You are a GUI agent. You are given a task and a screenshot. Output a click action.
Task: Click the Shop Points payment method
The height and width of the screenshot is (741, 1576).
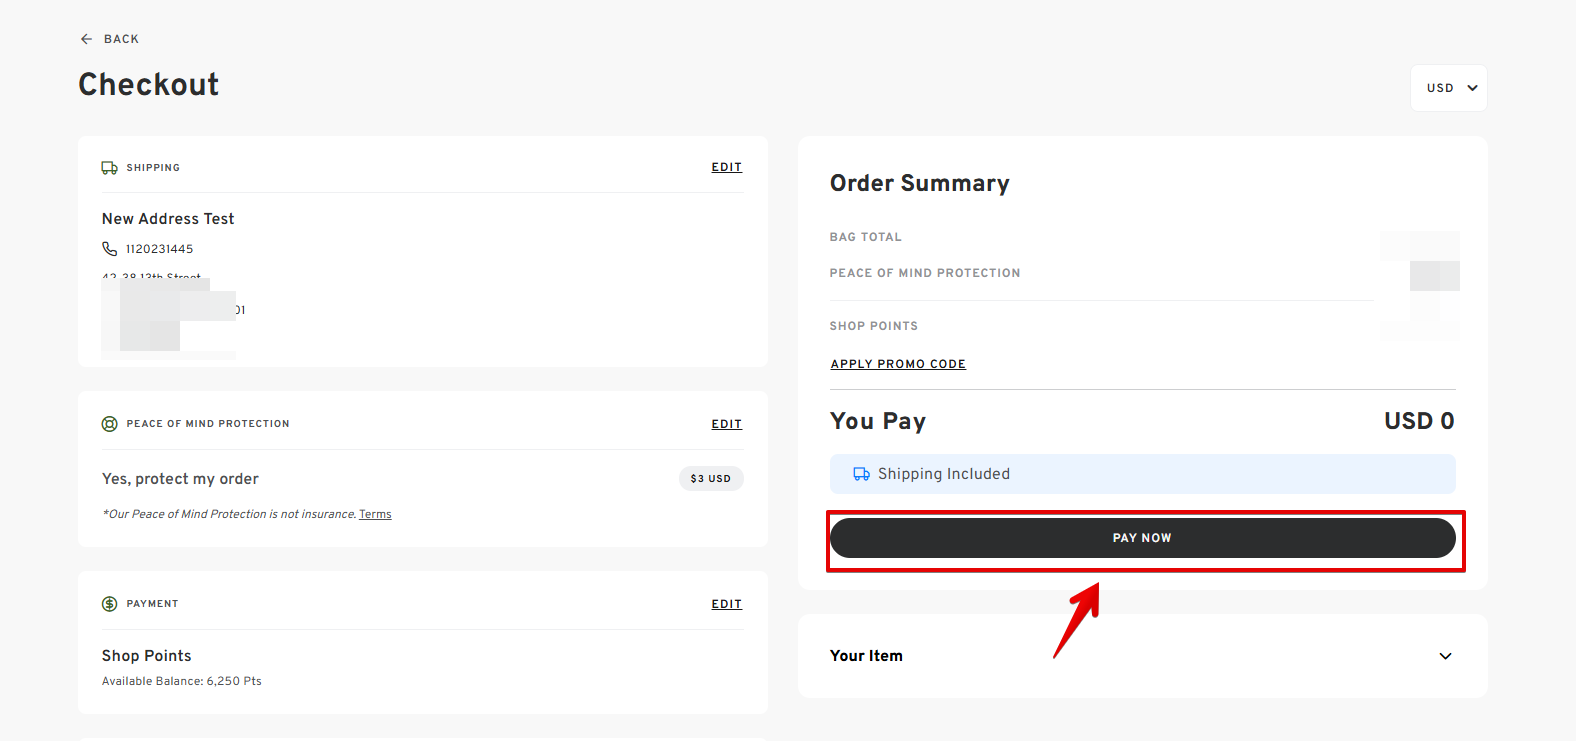pos(146,656)
